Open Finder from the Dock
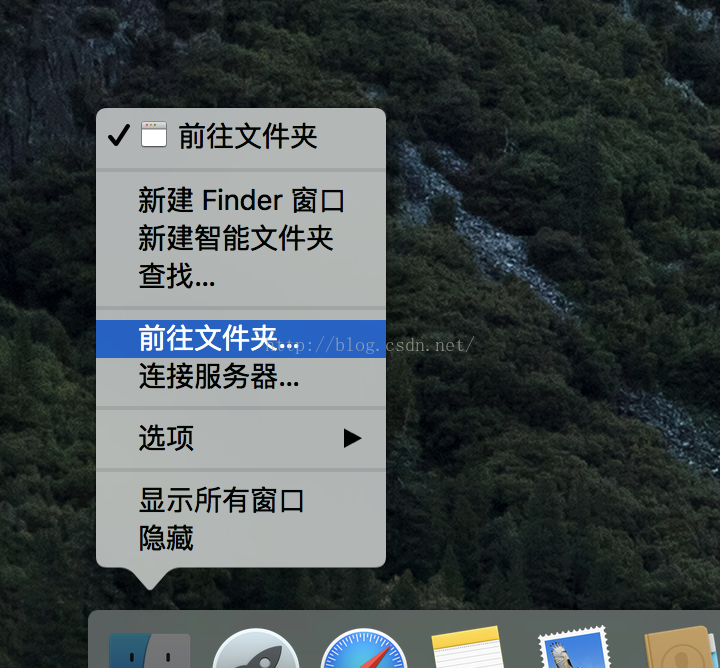The width and height of the screenshot is (720, 668). (150, 651)
